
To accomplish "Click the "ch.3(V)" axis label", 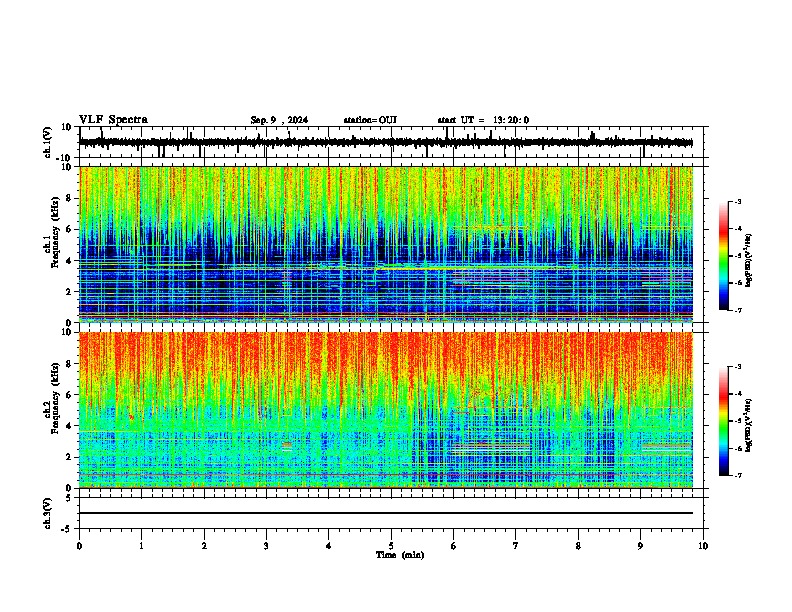I will click(48, 514).
